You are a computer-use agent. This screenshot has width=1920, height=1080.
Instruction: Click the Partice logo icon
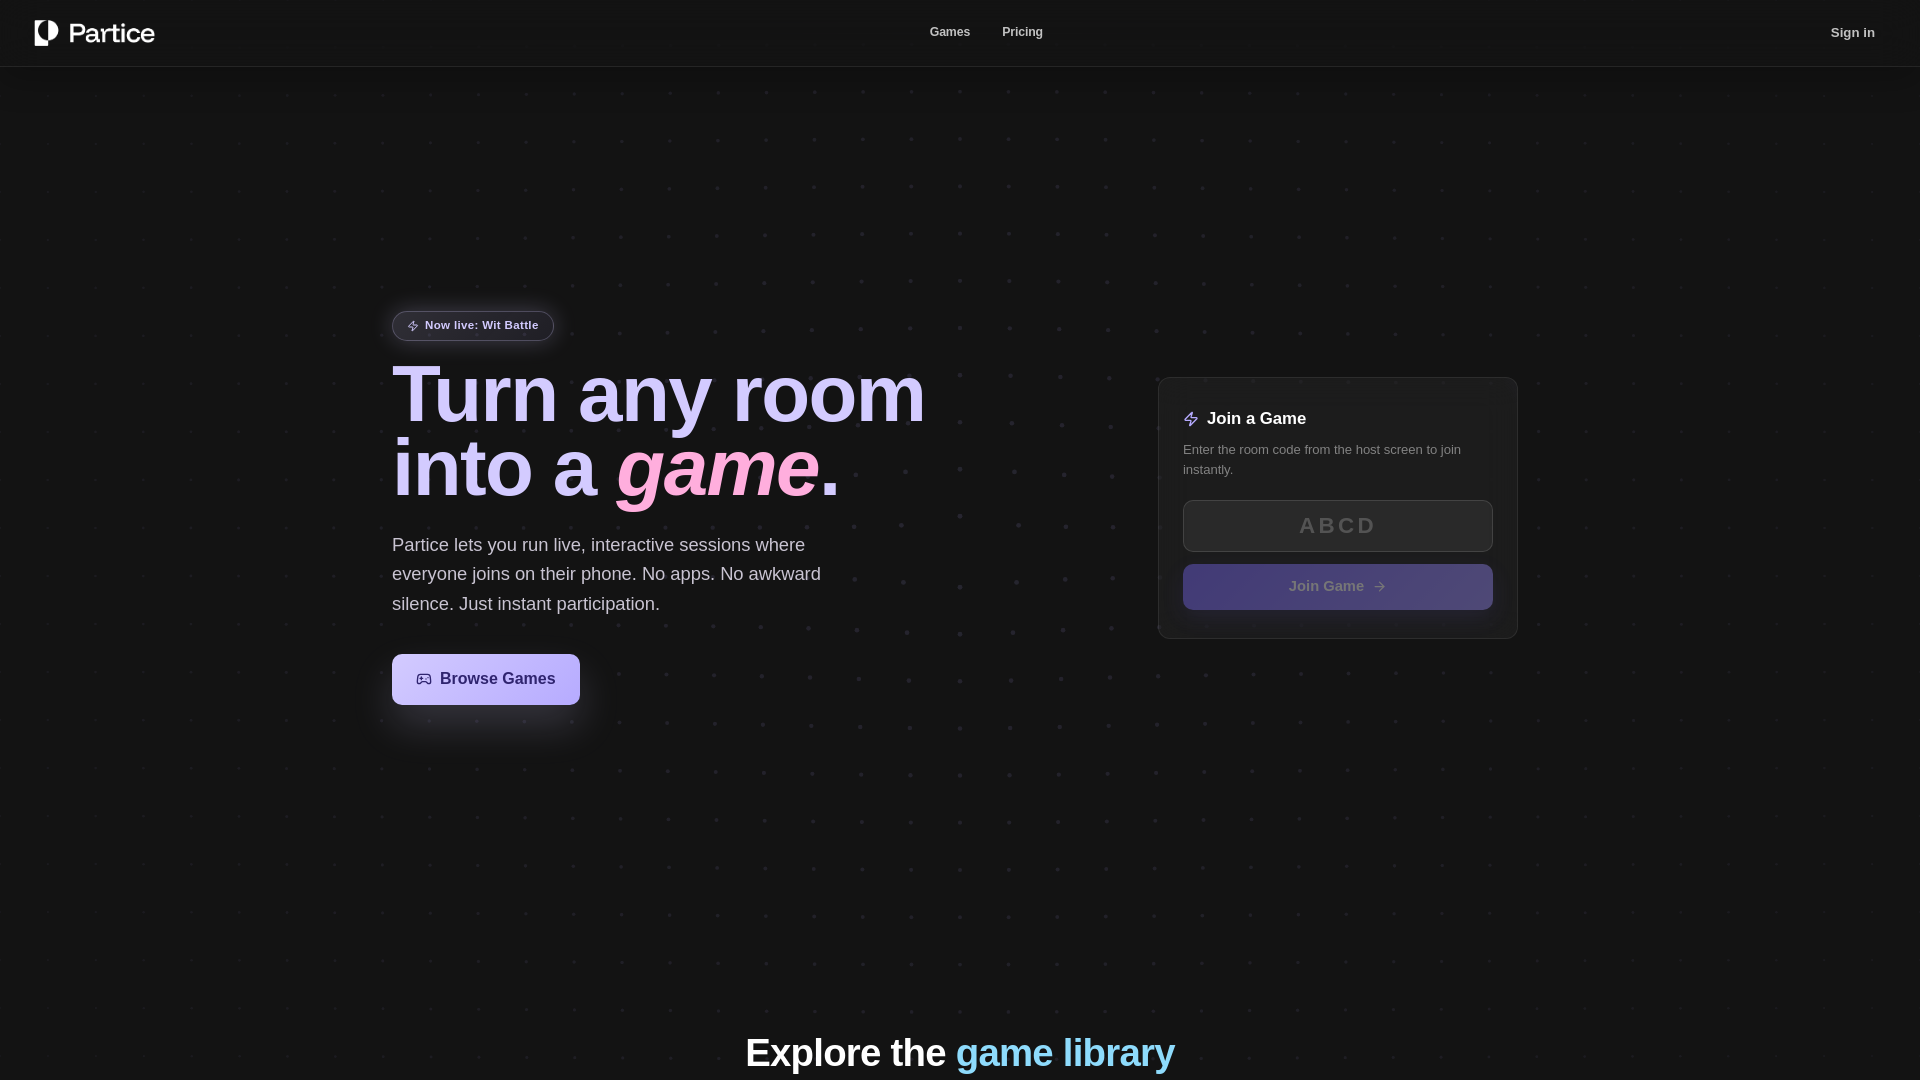coord(46,33)
